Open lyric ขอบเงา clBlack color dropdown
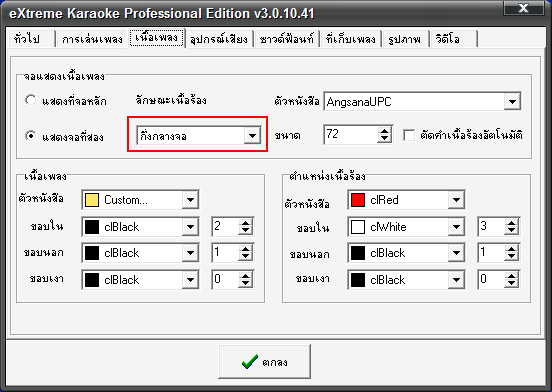Image resolution: width=552 pixels, height=392 pixels. [190, 280]
